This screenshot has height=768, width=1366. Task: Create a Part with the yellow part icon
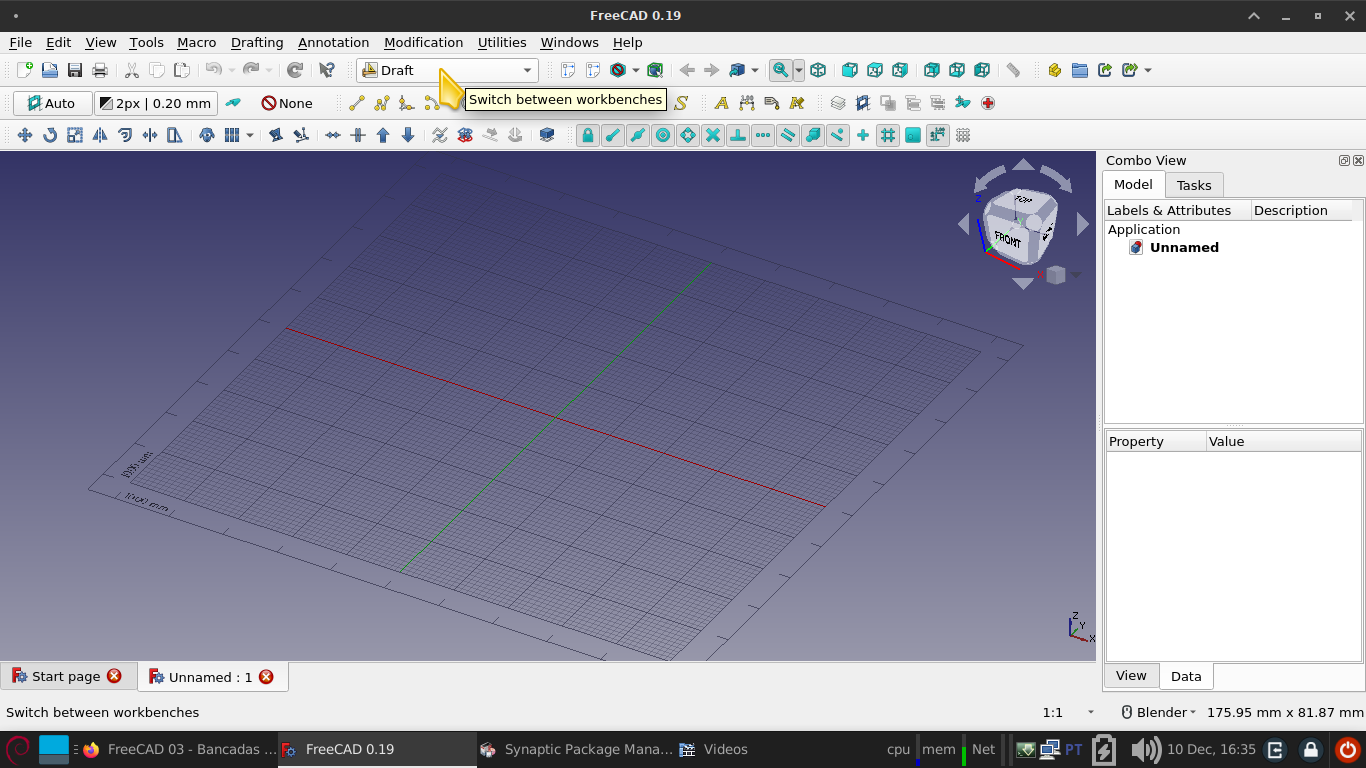(x=1055, y=70)
